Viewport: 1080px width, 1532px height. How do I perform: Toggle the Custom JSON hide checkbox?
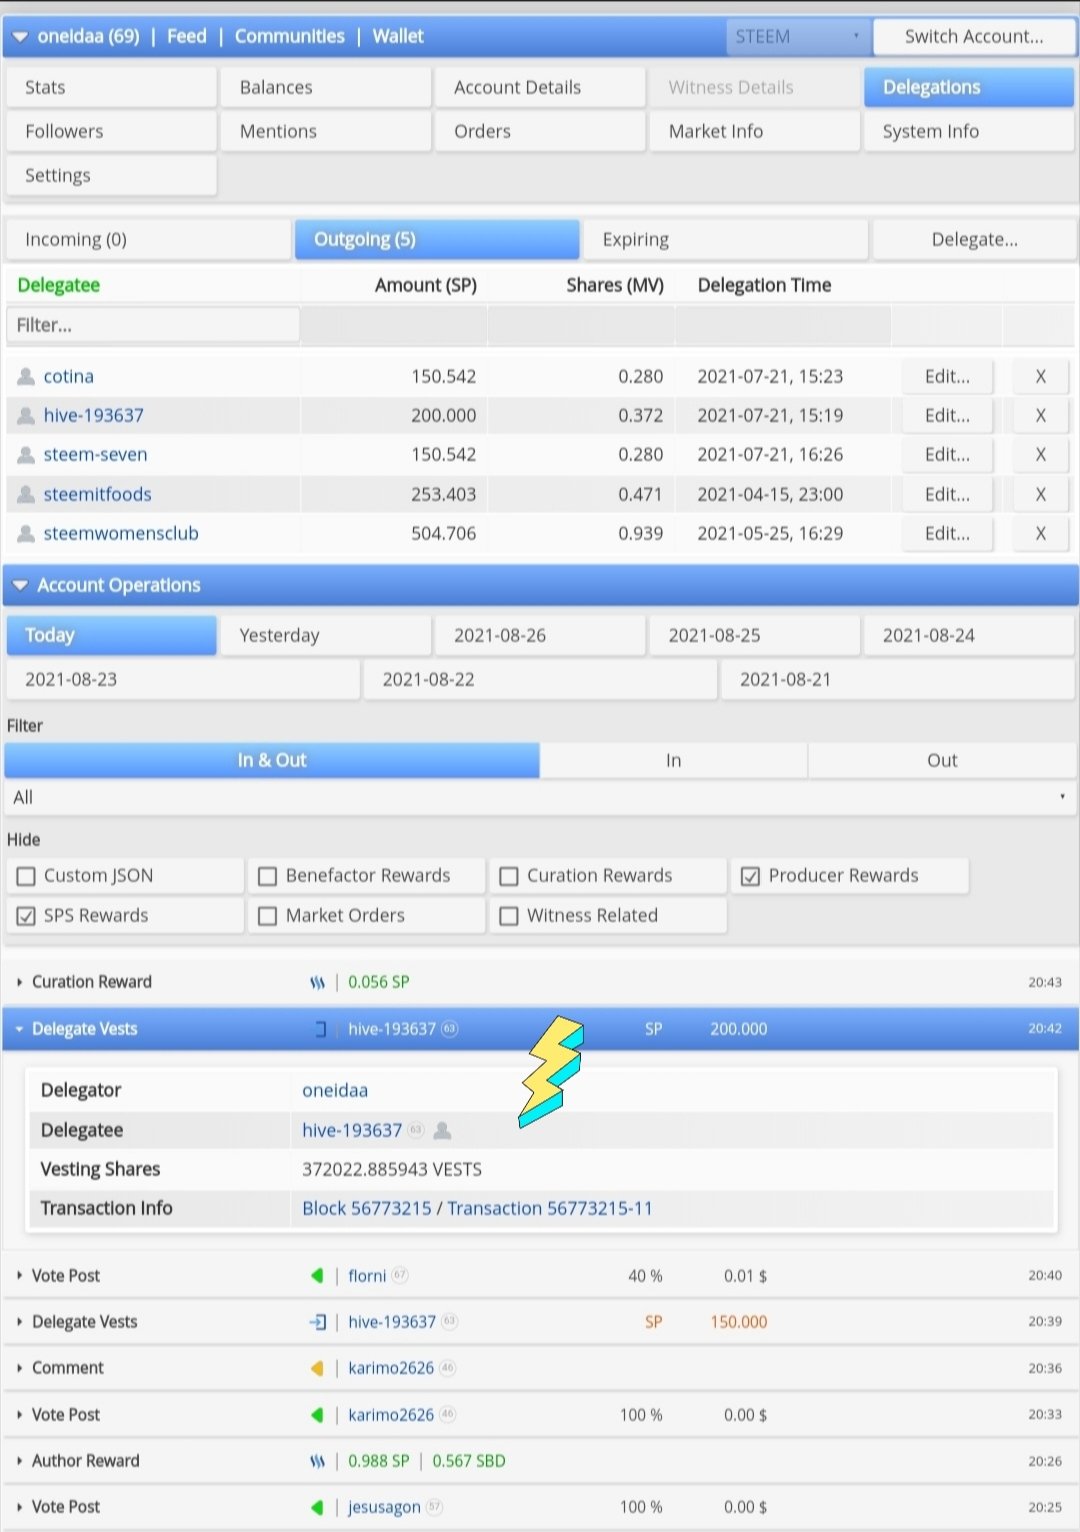pyautogui.click(x=26, y=877)
